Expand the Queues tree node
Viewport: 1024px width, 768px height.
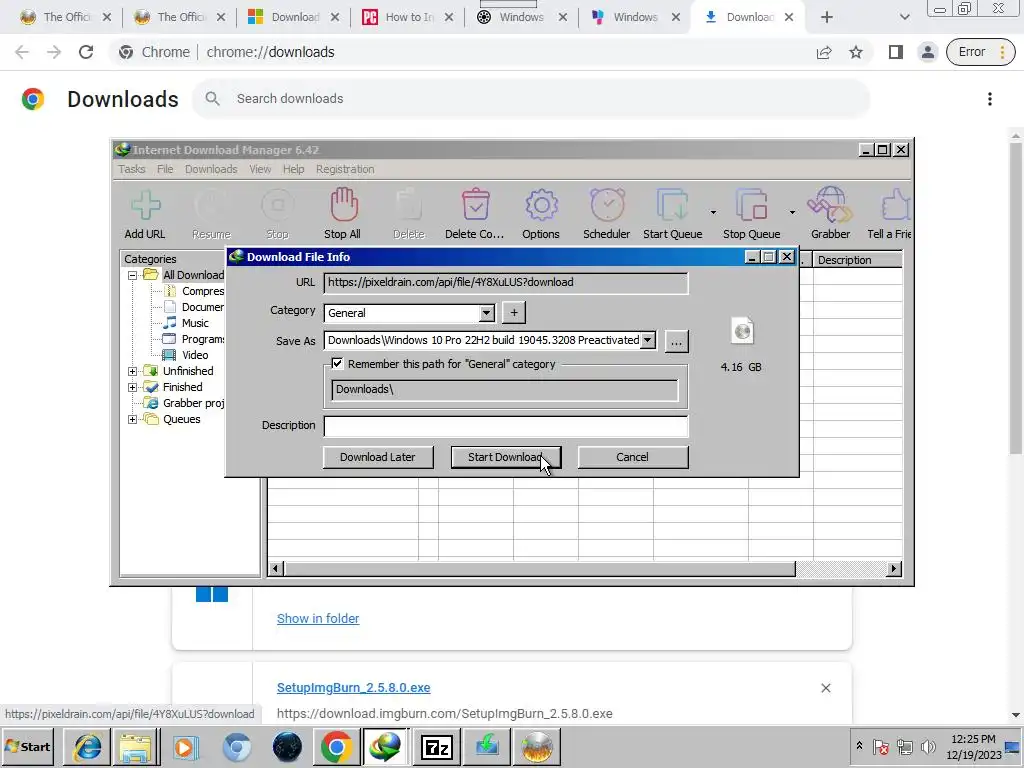(x=133, y=419)
